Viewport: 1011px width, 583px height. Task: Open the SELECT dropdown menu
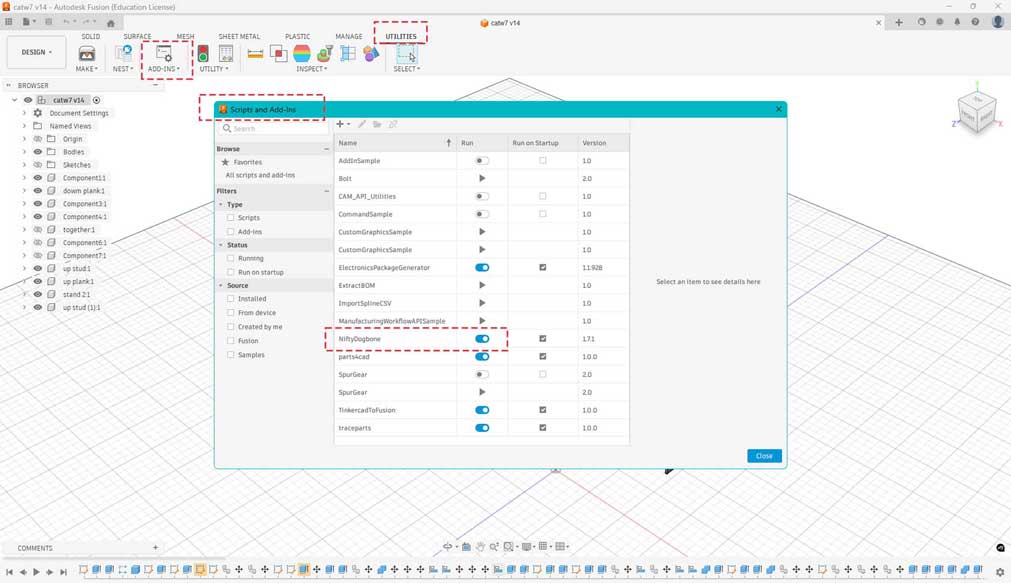pos(406,69)
